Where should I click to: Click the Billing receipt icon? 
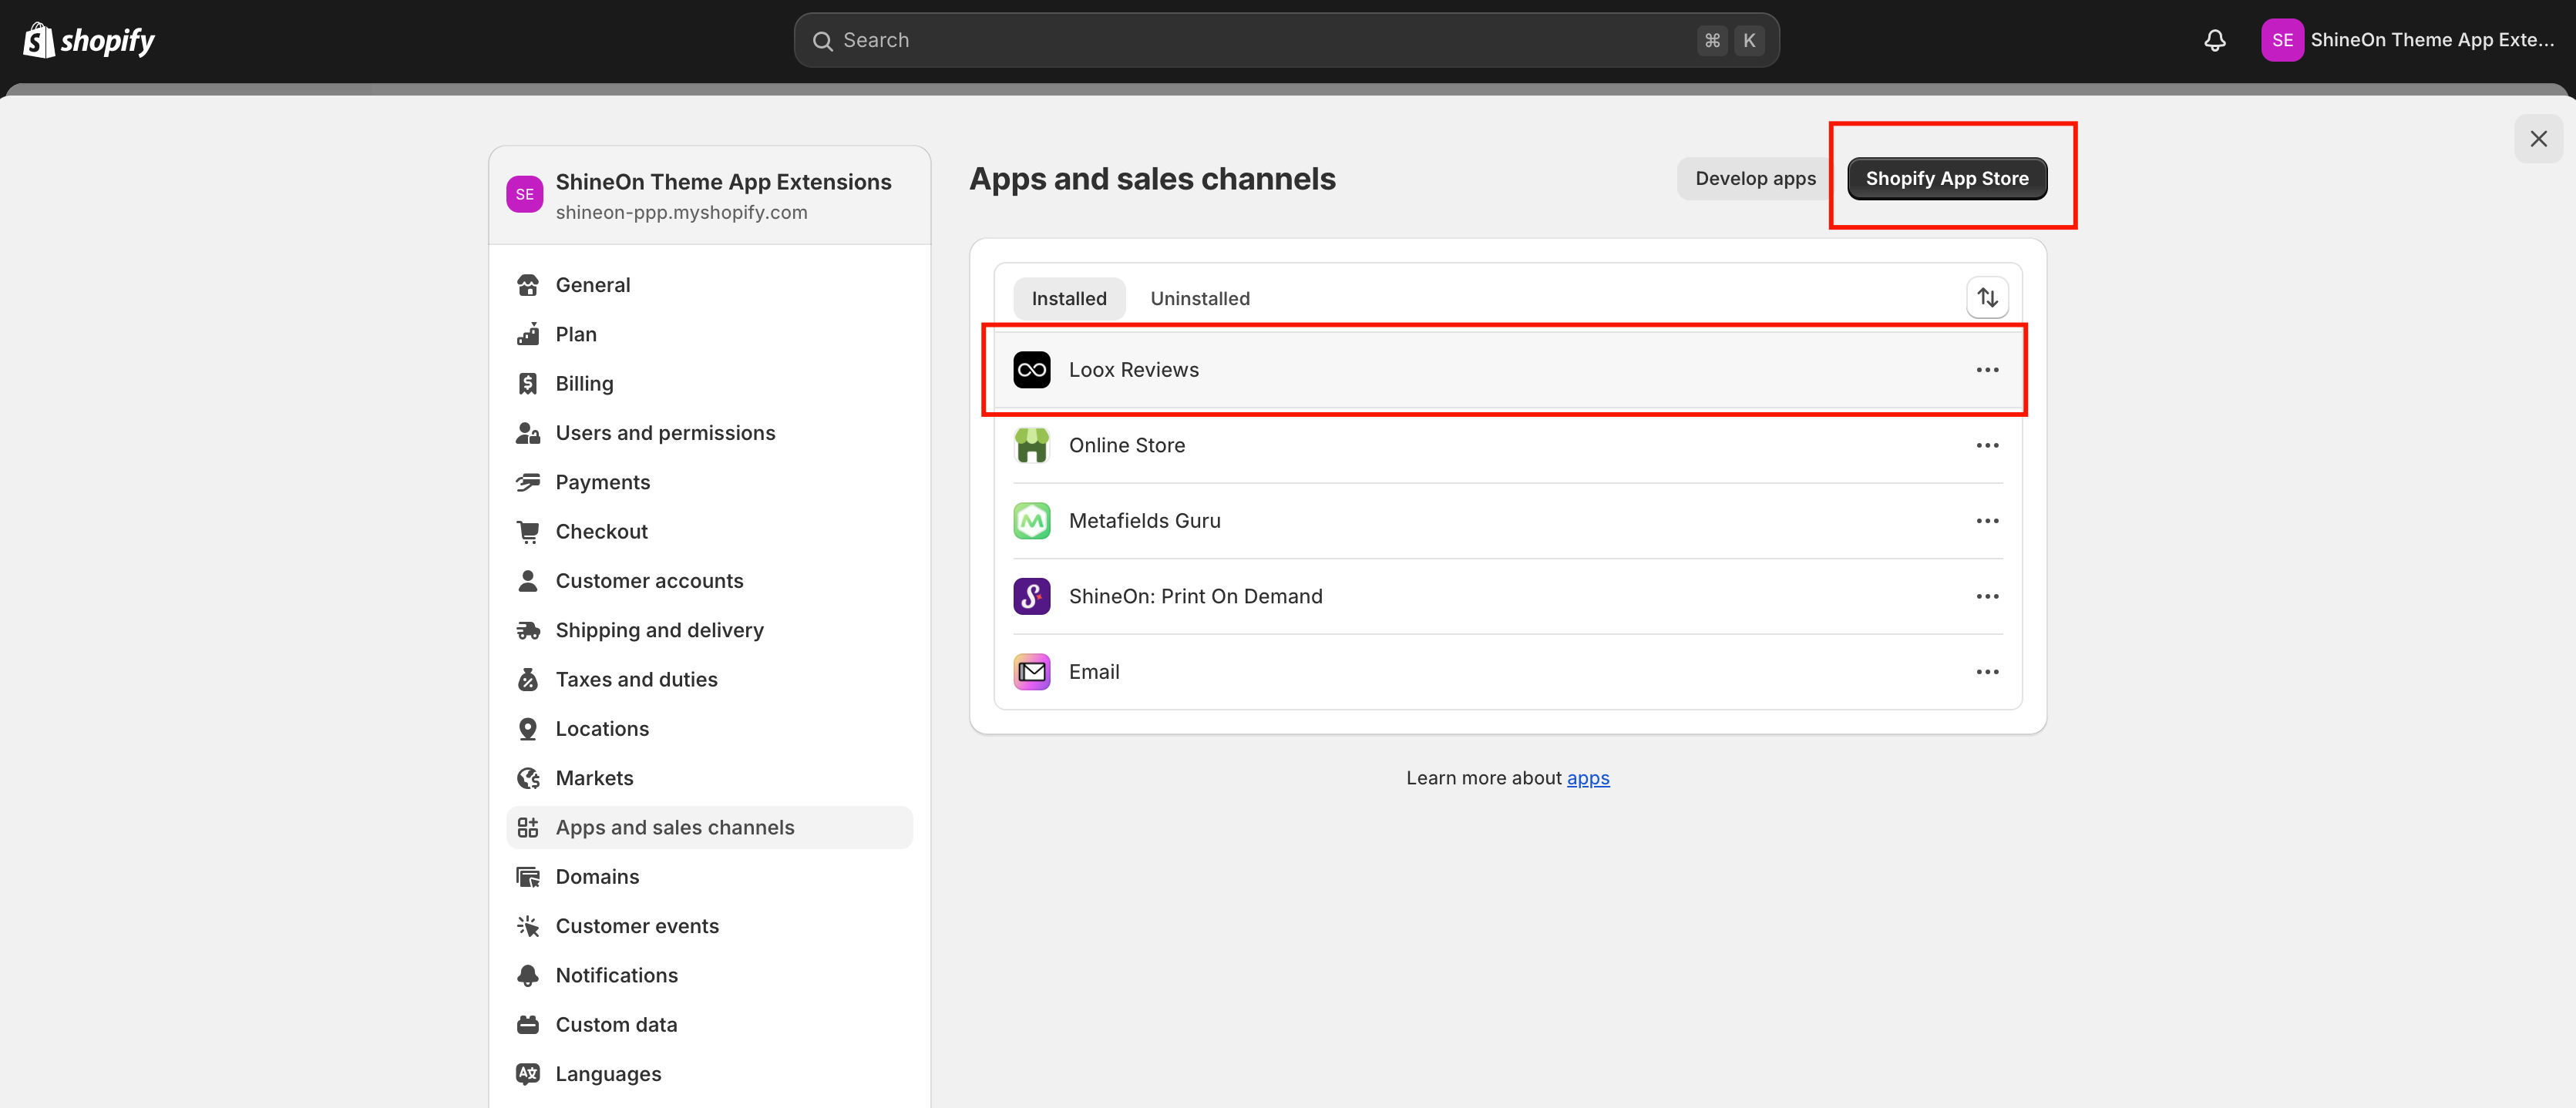pos(528,384)
